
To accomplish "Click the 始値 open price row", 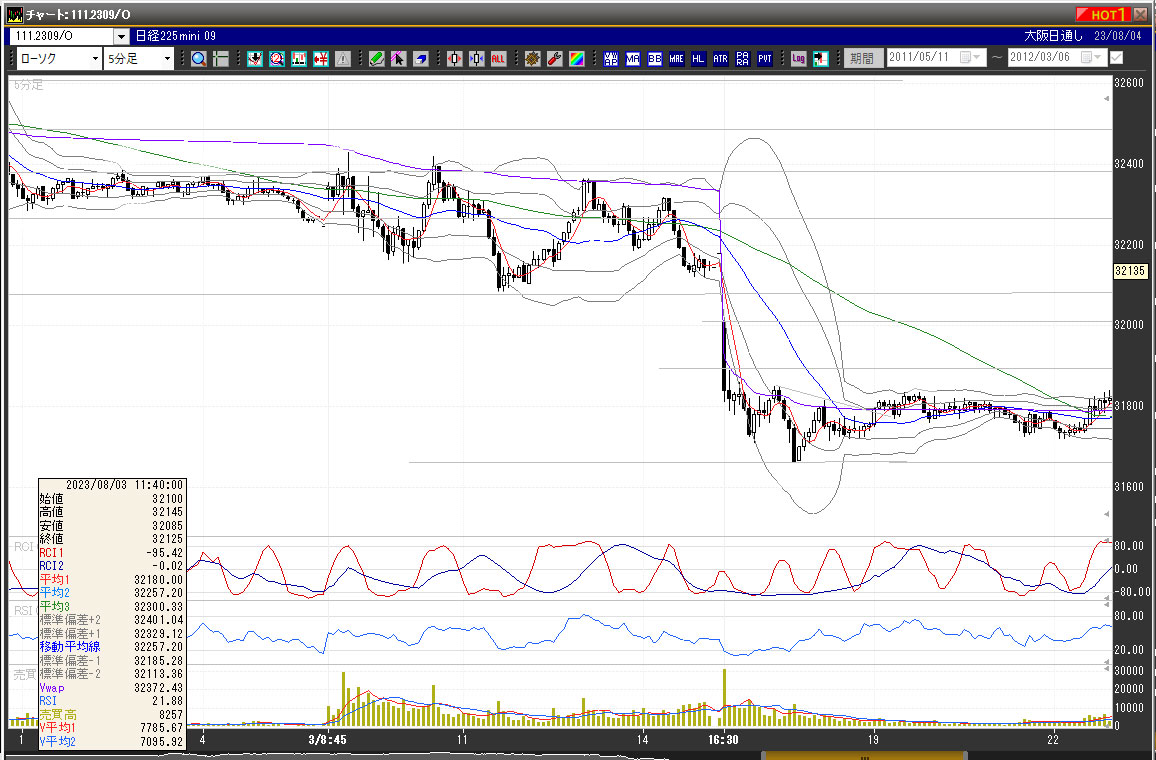I will tap(111, 499).
